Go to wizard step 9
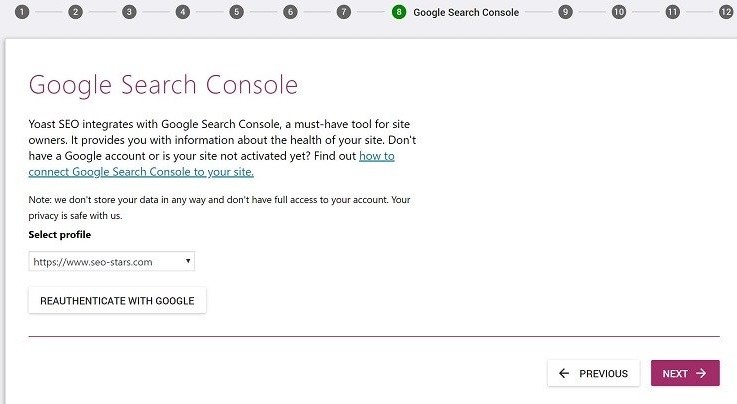The image size is (737, 404). click(565, 12)
